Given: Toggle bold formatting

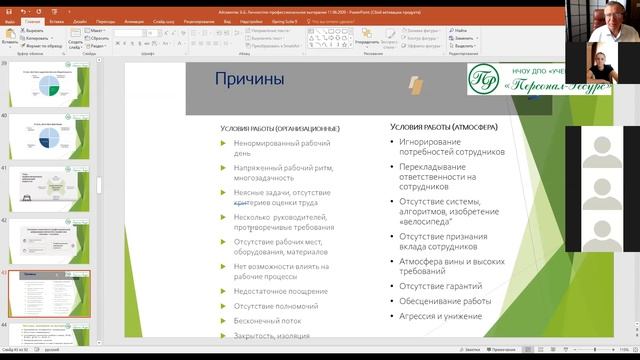Looking at the screenshot, I should point(118,43).
